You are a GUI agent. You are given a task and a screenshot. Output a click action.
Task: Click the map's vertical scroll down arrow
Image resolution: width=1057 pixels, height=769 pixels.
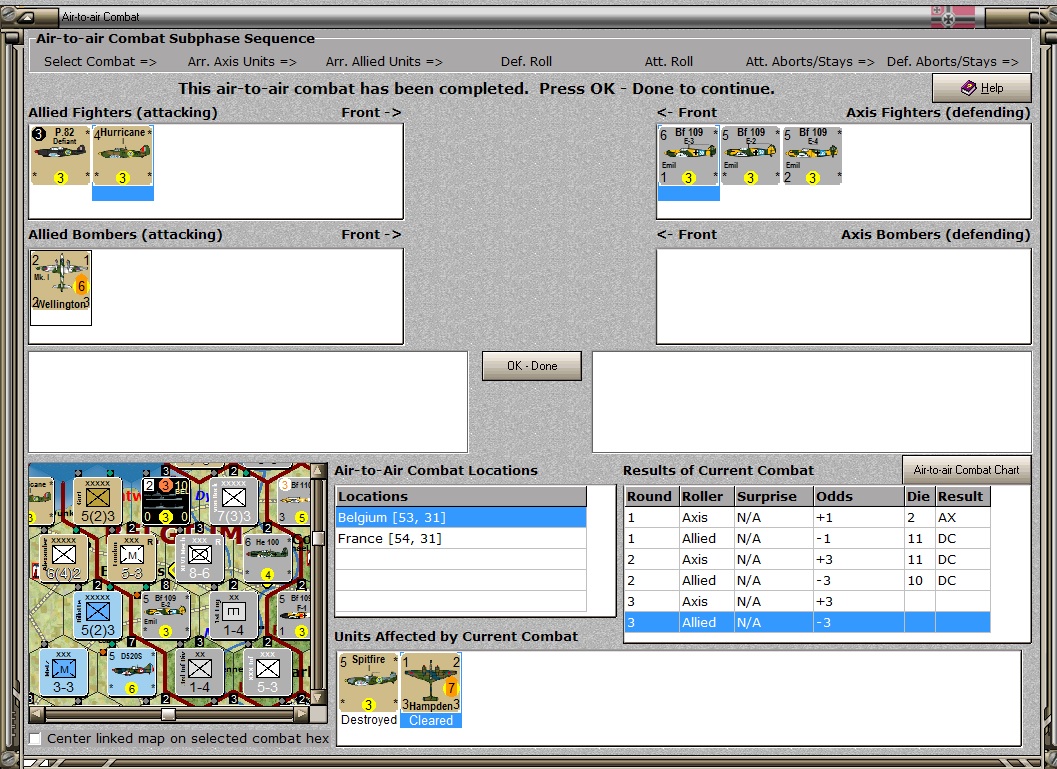click(x=318, y=699)
